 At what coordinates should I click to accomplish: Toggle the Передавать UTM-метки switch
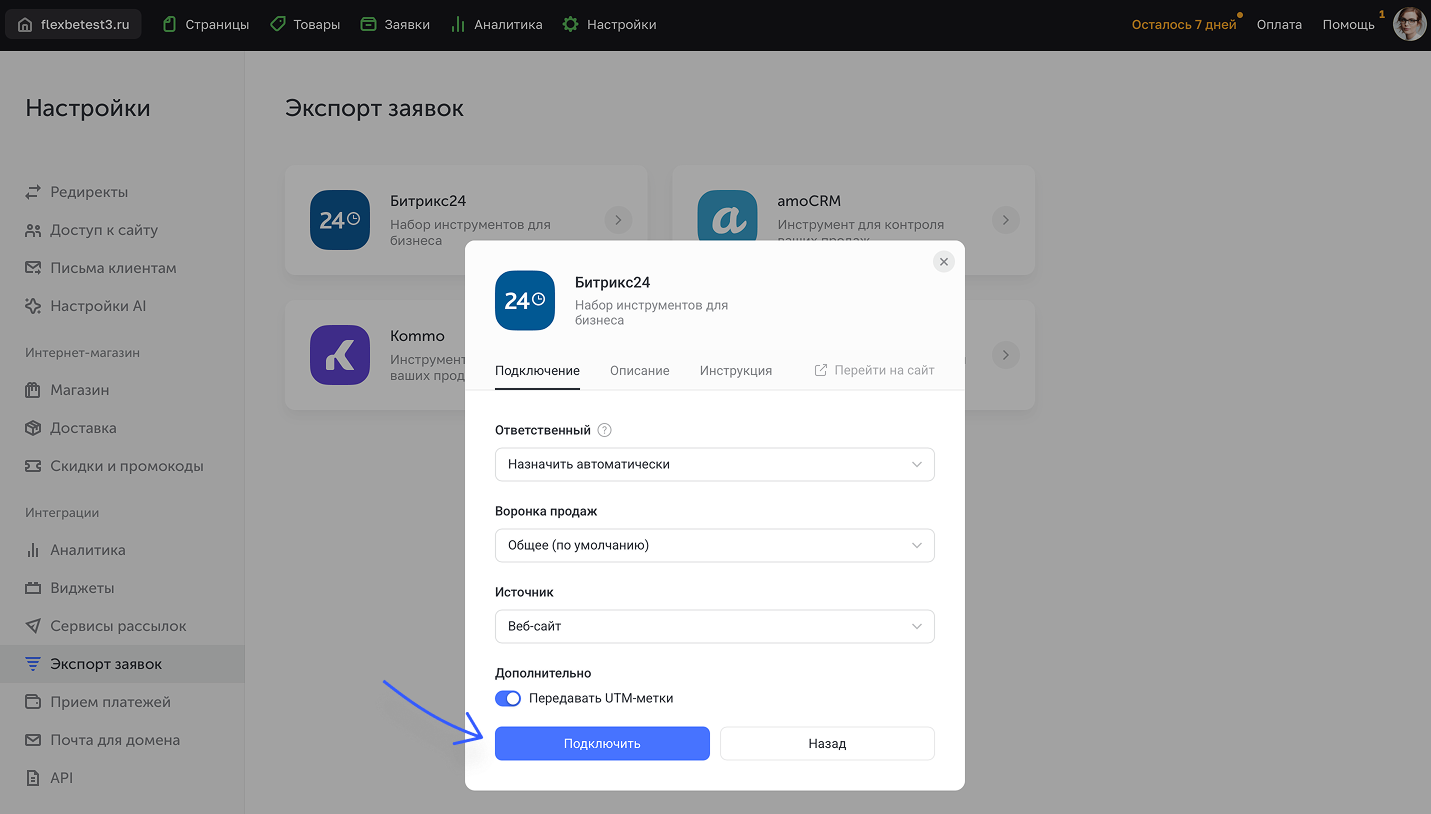pos(508,698)
